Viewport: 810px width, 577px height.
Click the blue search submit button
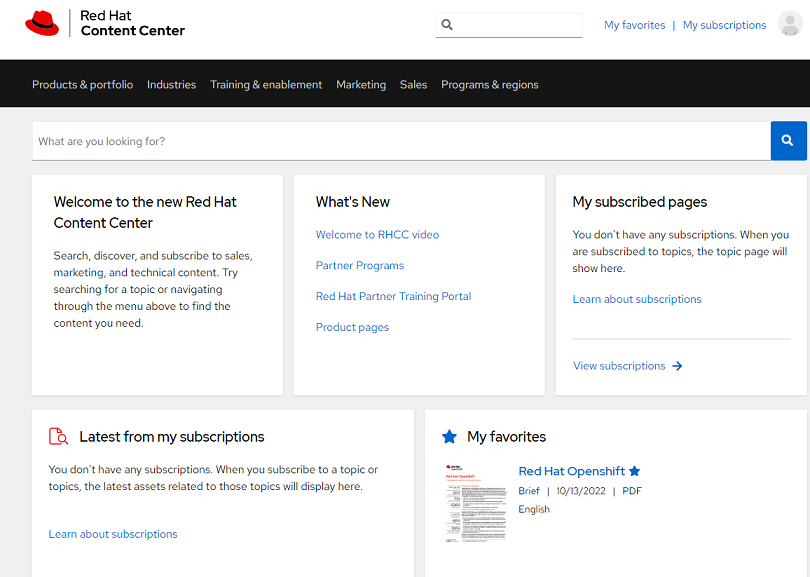coord(788,141)
